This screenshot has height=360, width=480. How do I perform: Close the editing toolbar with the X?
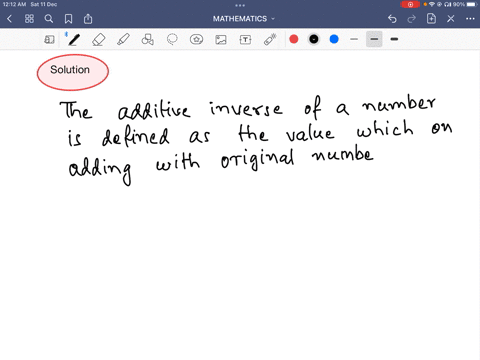point(451,19)
